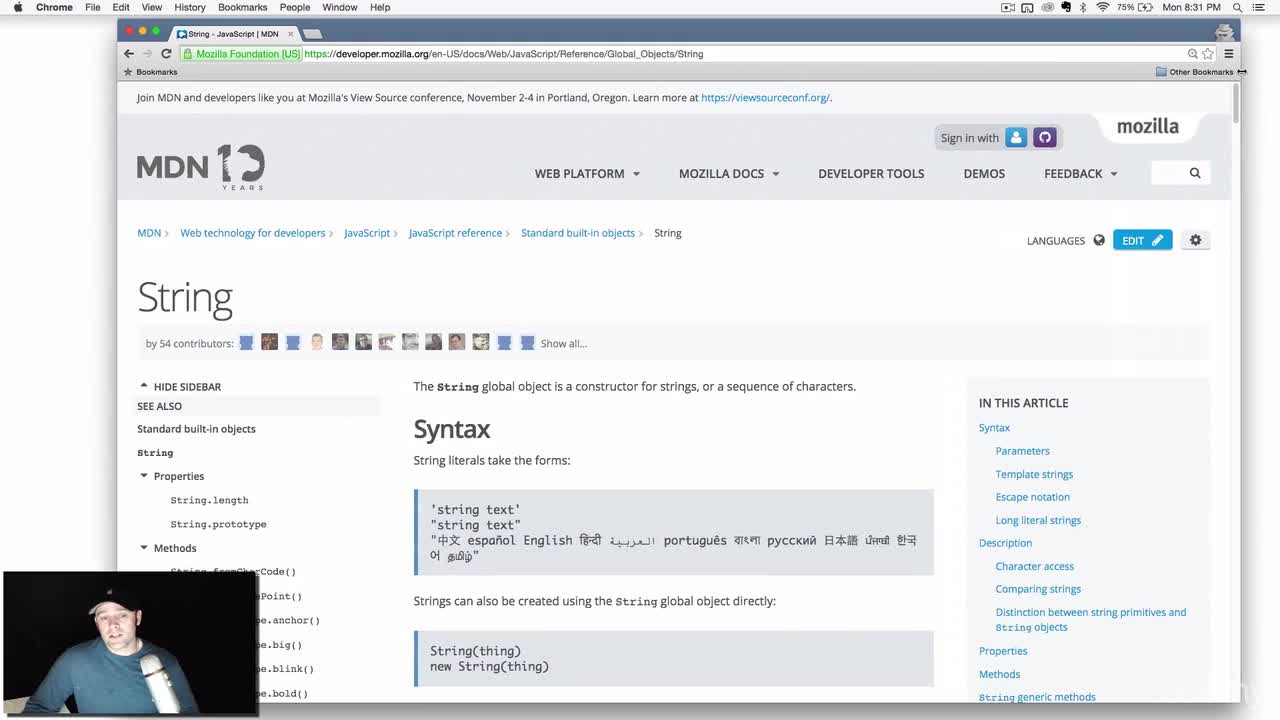The height and width of the screenshot is (720, 1280).
Task: Open the Other Bookmarks folder
Action: pyautogui.click(x=1194, y=72)
